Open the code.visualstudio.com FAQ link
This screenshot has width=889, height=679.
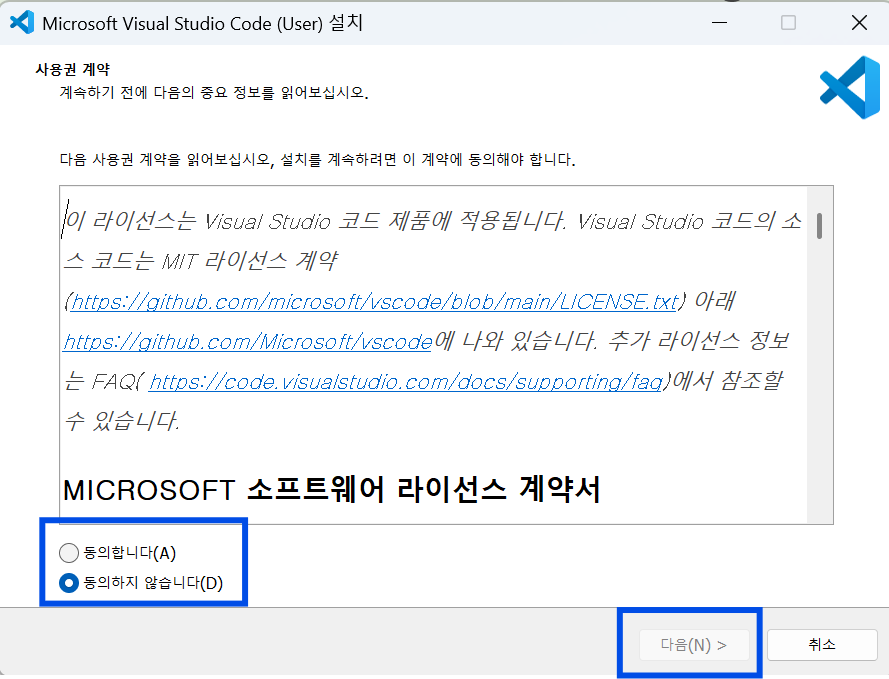(405, 382)
